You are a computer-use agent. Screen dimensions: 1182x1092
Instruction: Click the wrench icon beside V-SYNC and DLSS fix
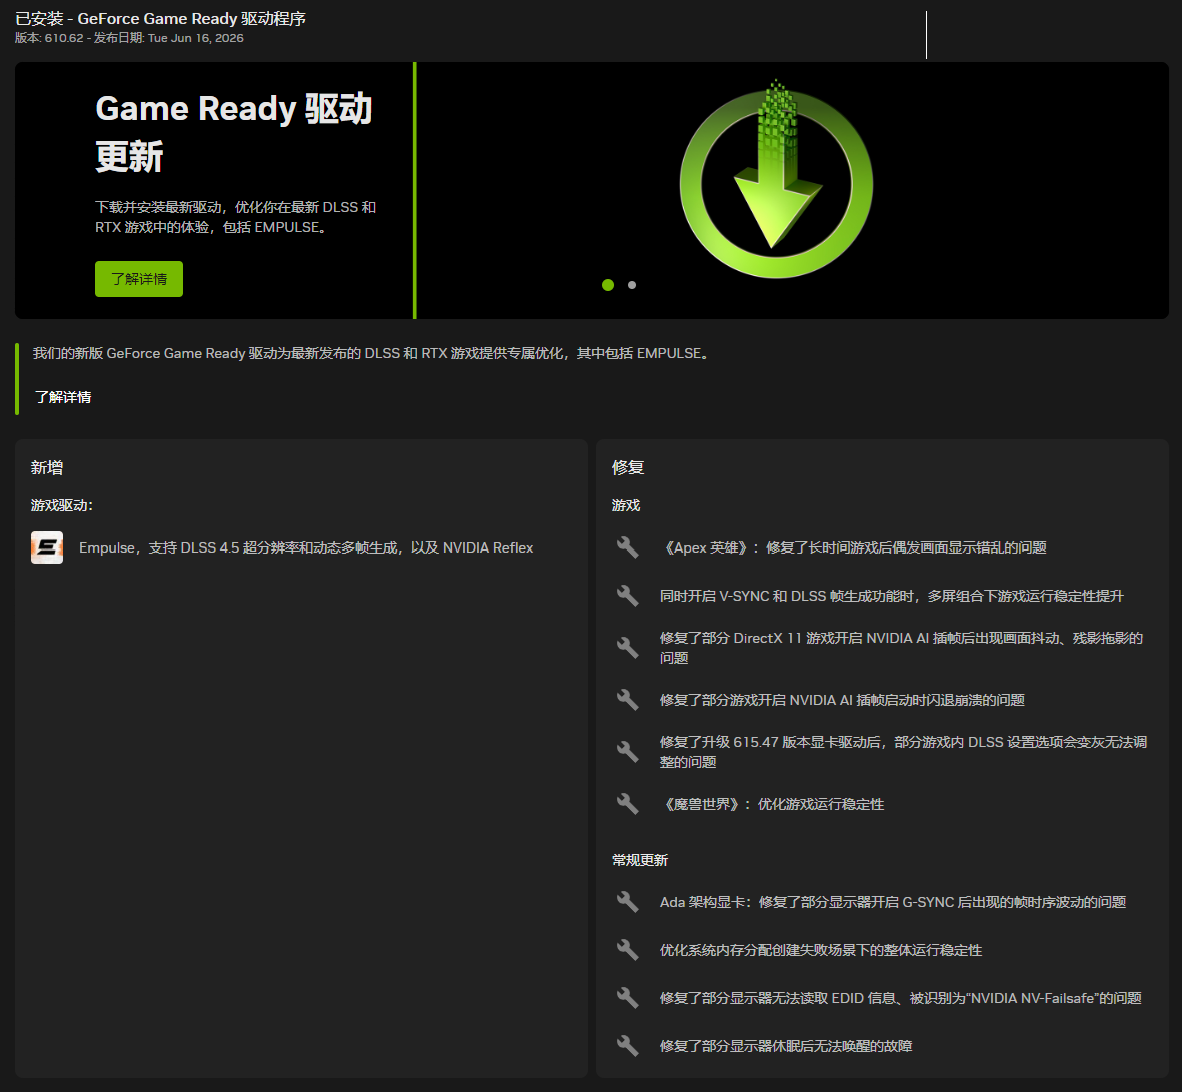pyautogui.click(x=627, y=596)
